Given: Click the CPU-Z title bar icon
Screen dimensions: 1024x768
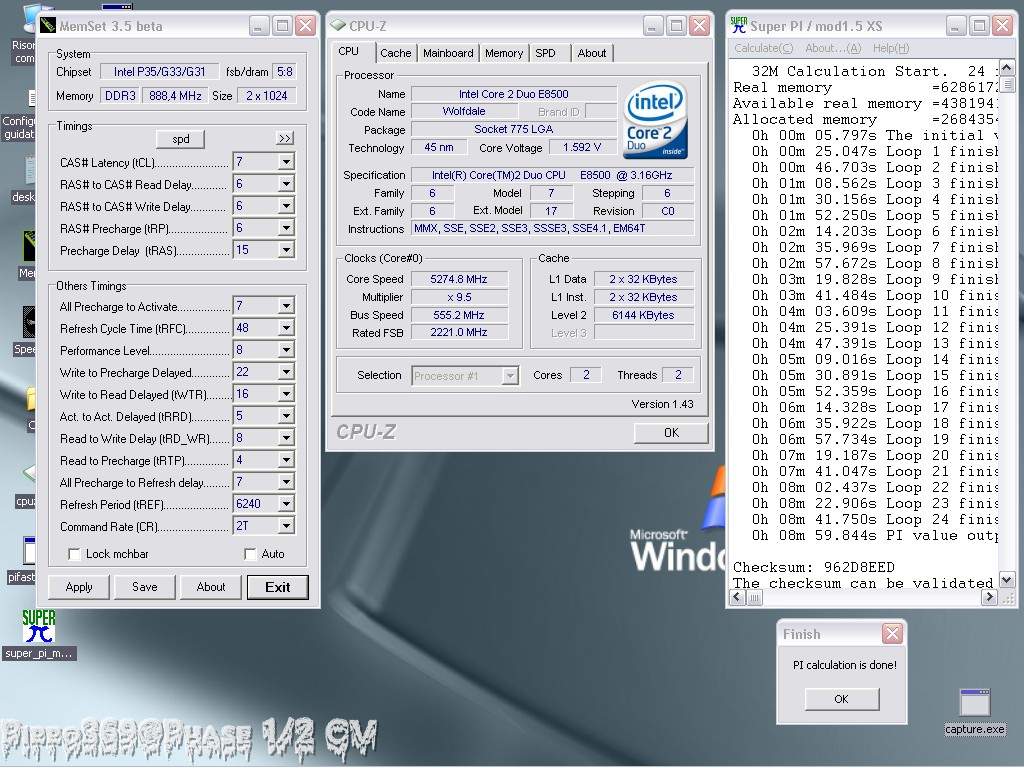Looking at the screenshot, I should click(x=338, y=26).
